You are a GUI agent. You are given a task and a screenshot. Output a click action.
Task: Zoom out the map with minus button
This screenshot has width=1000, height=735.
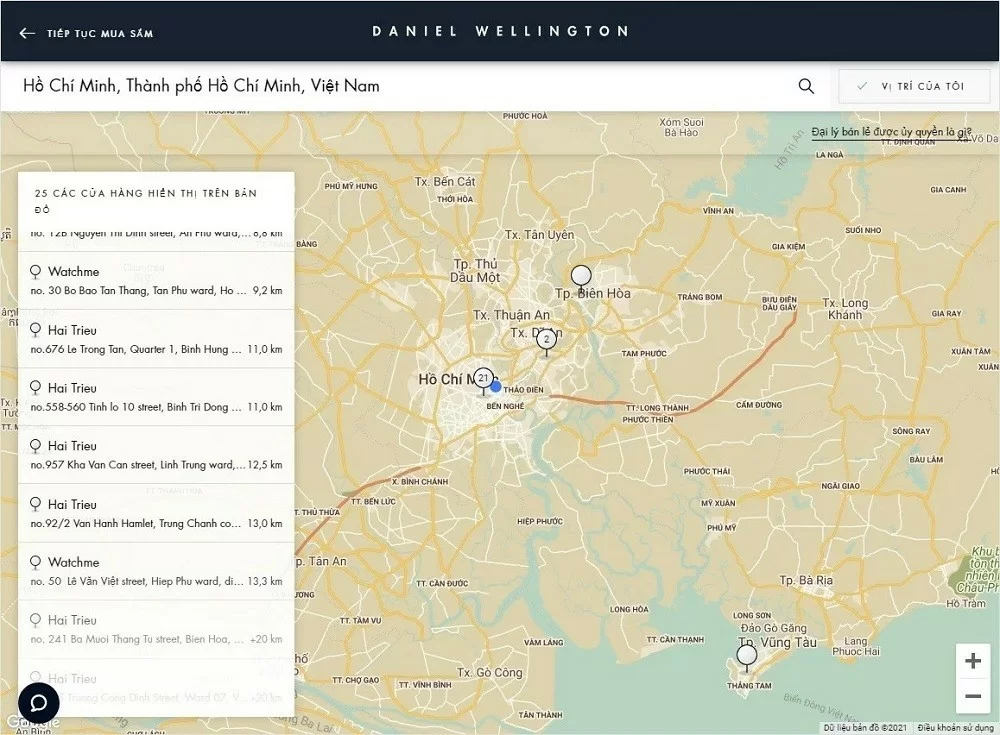tap(972, 696)
